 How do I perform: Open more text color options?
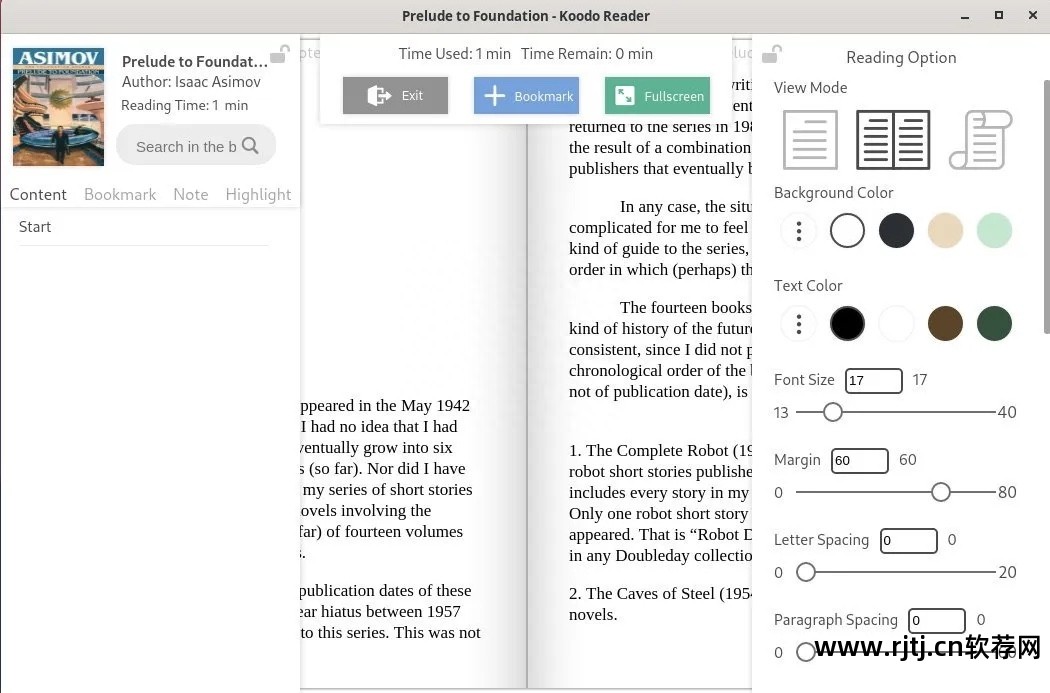[x=798, y=324]
